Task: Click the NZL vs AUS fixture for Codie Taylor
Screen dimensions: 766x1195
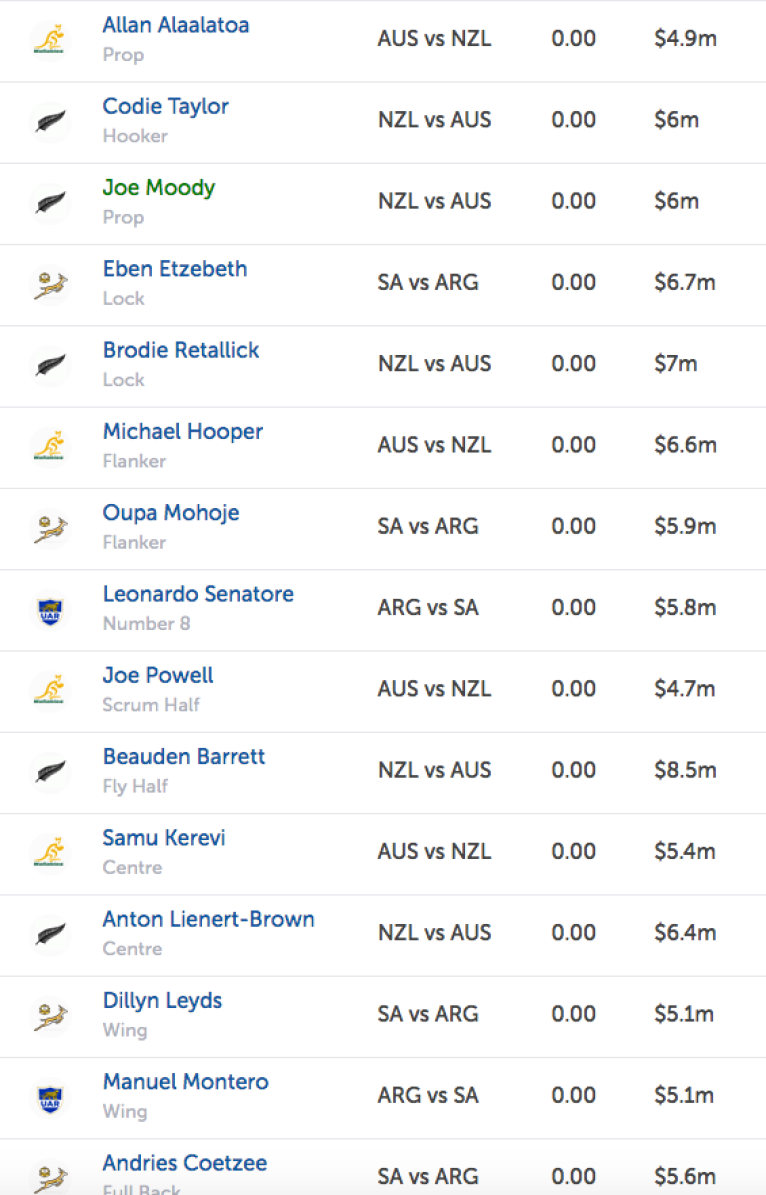Action: pos(435,120)
